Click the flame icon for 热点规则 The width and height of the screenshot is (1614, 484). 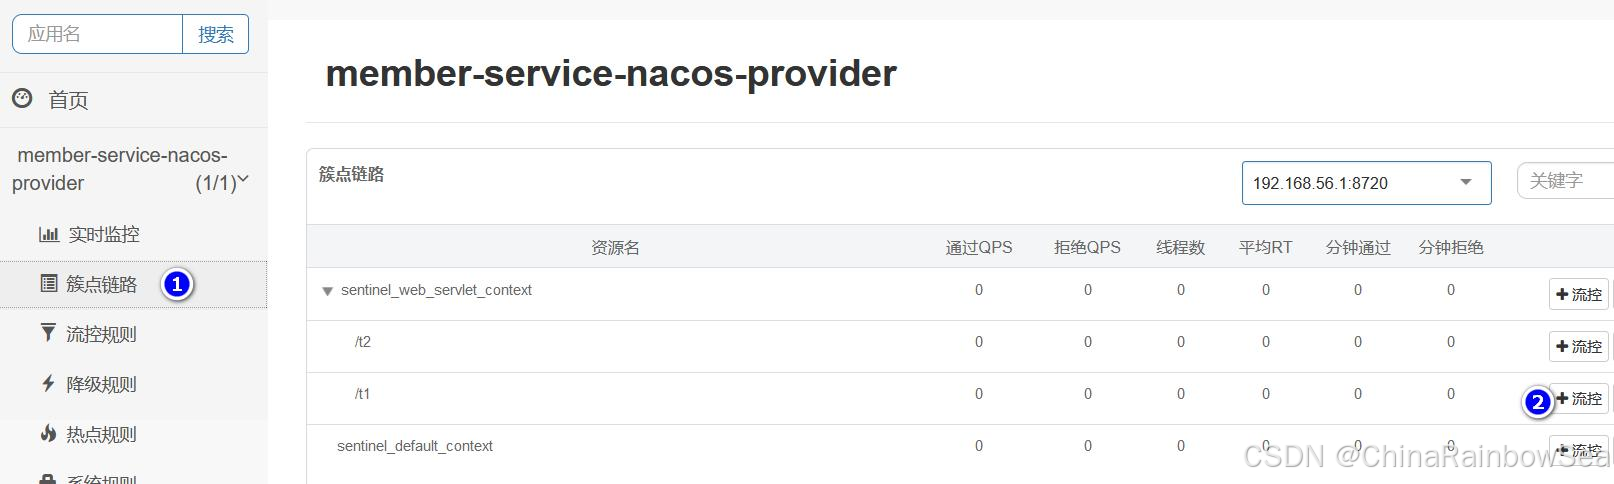[48, 433]
